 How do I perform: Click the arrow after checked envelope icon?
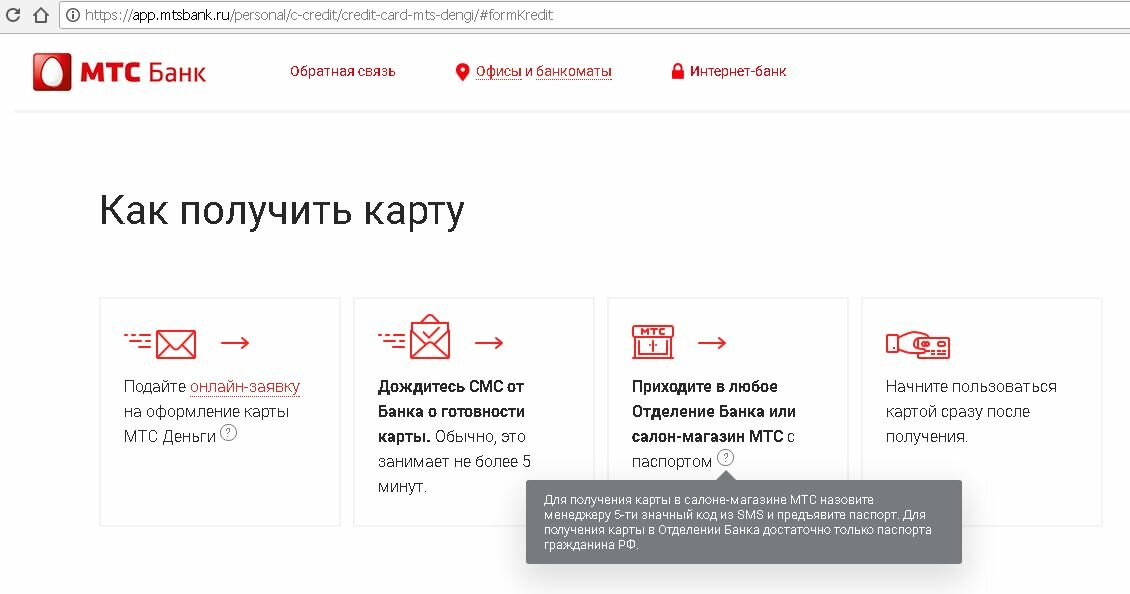pyautogui.click(x=489, y=343)
